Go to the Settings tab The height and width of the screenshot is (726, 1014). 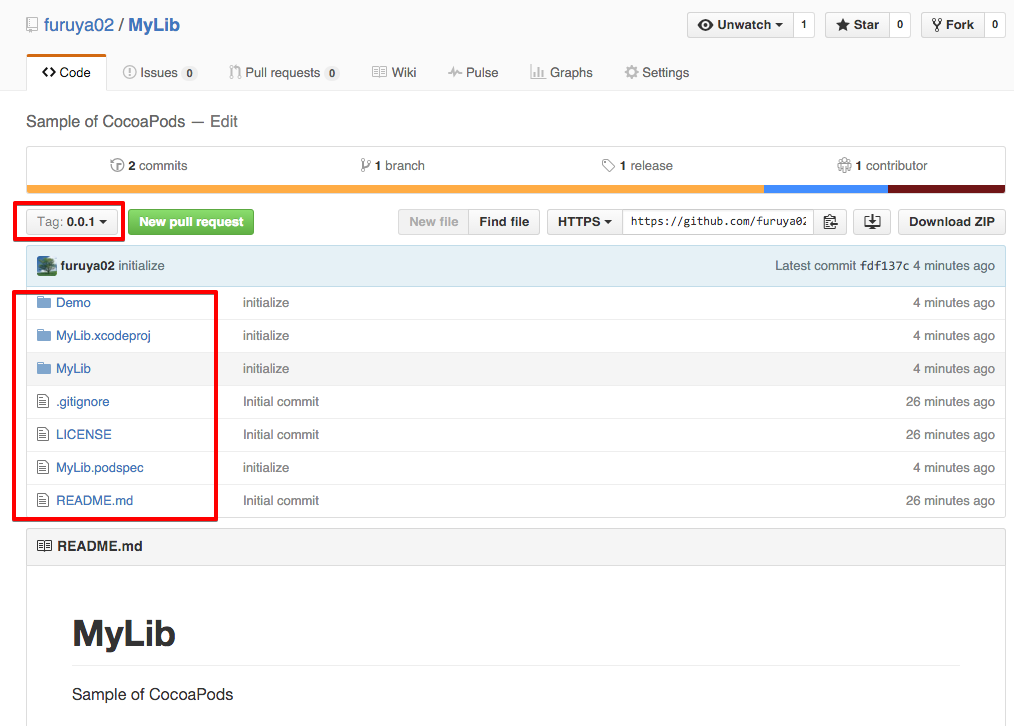(656, 73)
